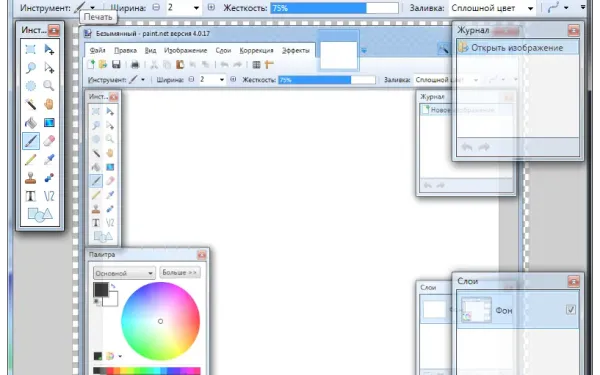The image size is (600, 375).
Task: Open the palette options arrow below the color wheel
Action: pos(120,356)
